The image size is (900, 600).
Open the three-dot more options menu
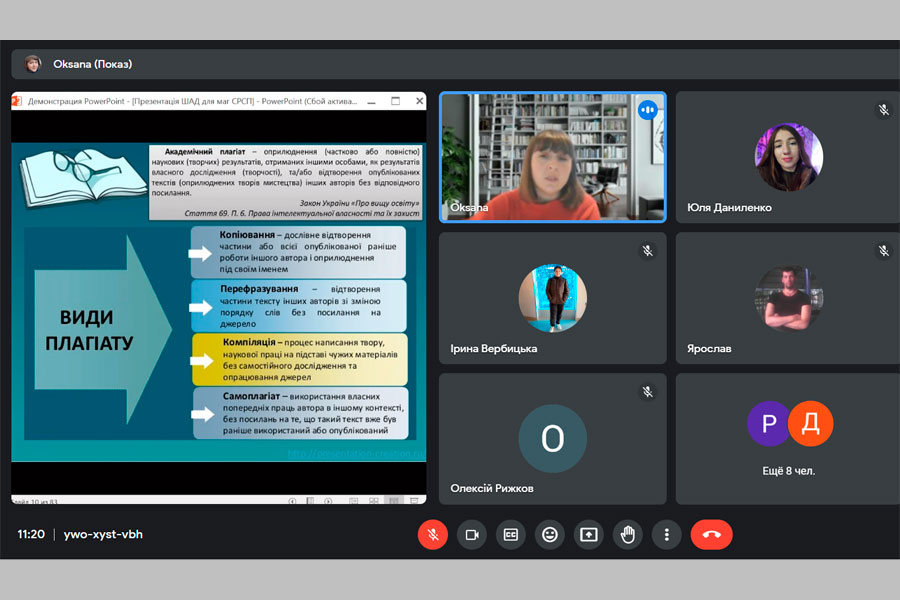point(666,535)
